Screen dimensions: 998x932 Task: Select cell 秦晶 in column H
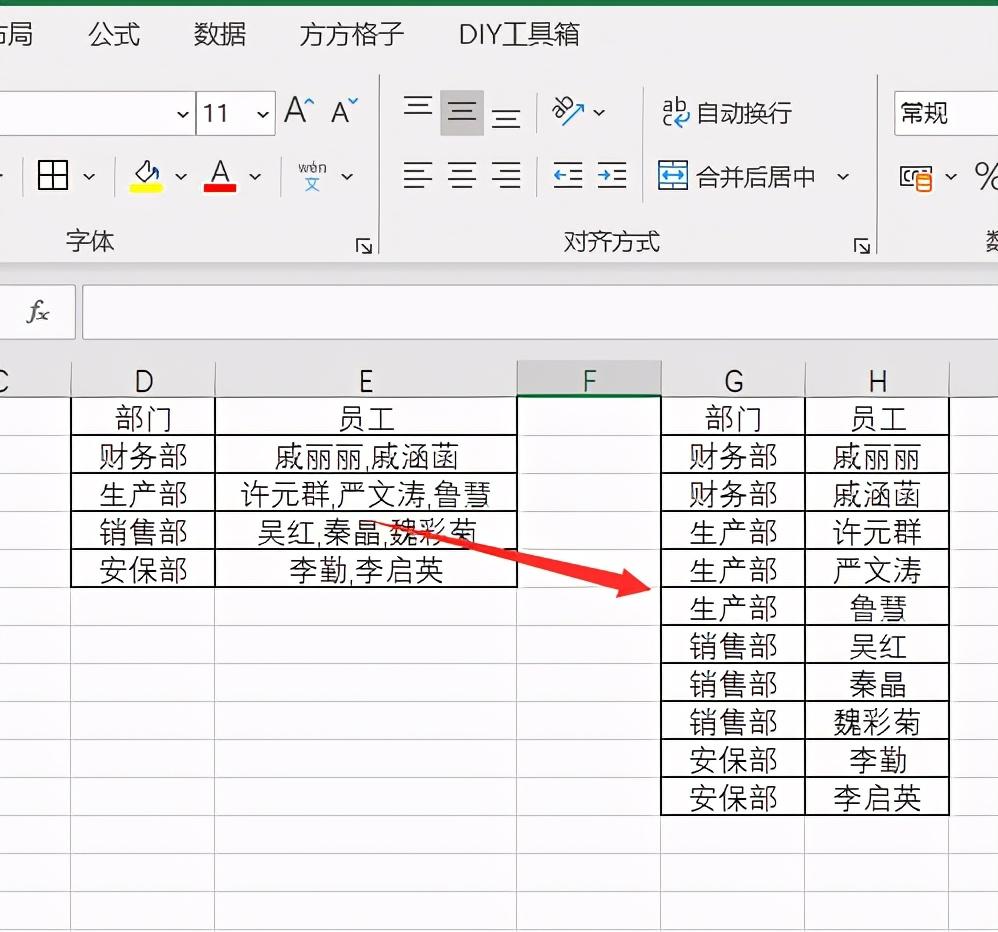point(877,684)
